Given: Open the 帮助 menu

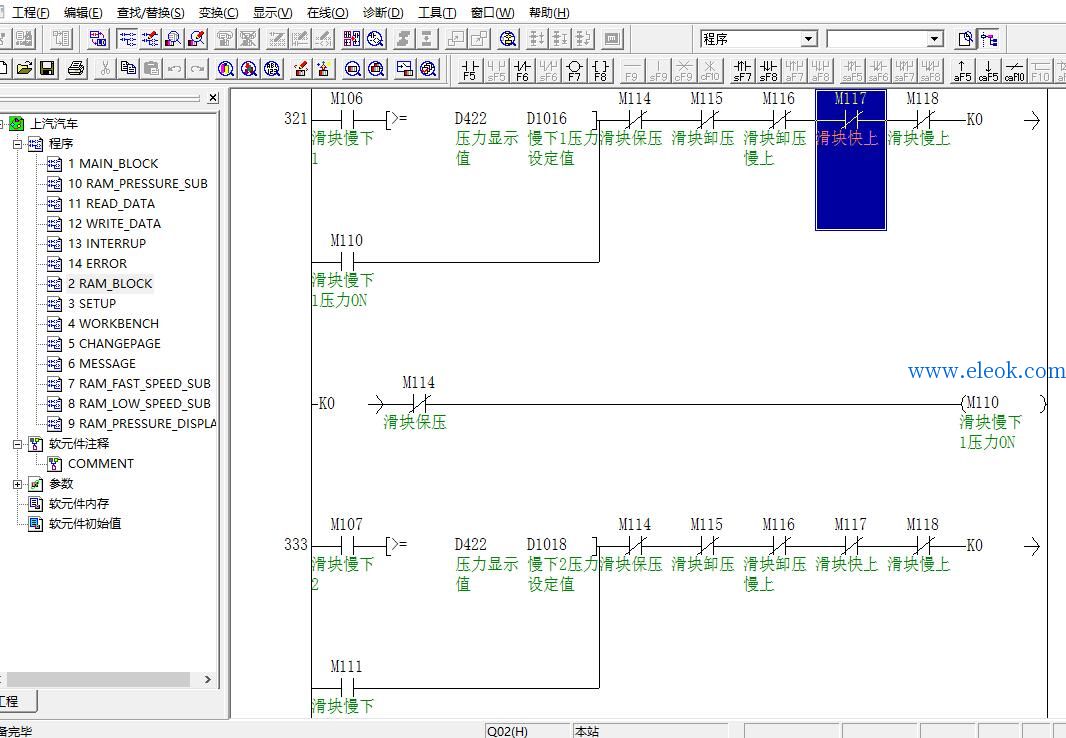Looking at the screenshot, I should click(x=549, y=12).
